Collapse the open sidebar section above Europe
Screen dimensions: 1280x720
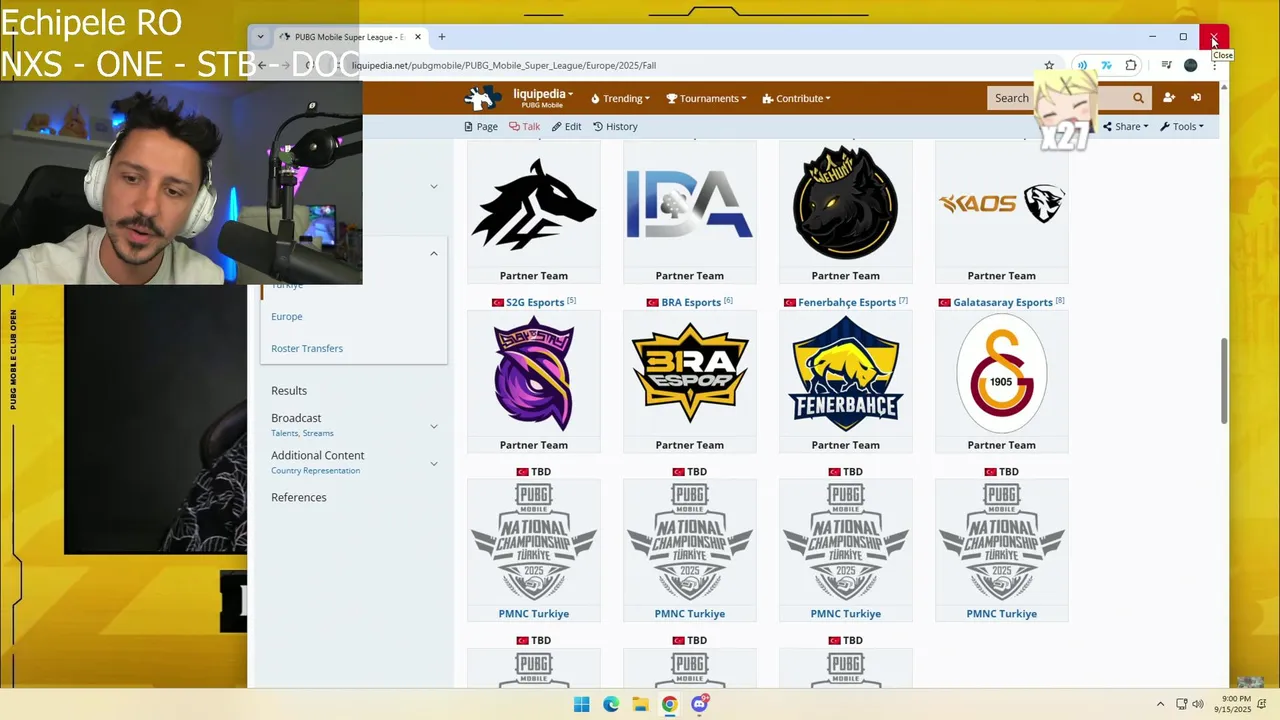pyautogui.click(x=434, y=253)
